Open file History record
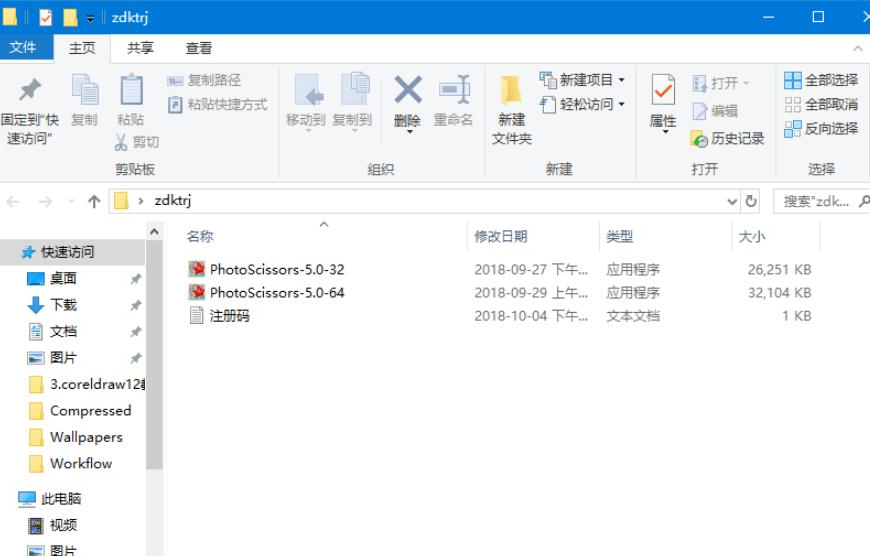 tap(727, 139)
